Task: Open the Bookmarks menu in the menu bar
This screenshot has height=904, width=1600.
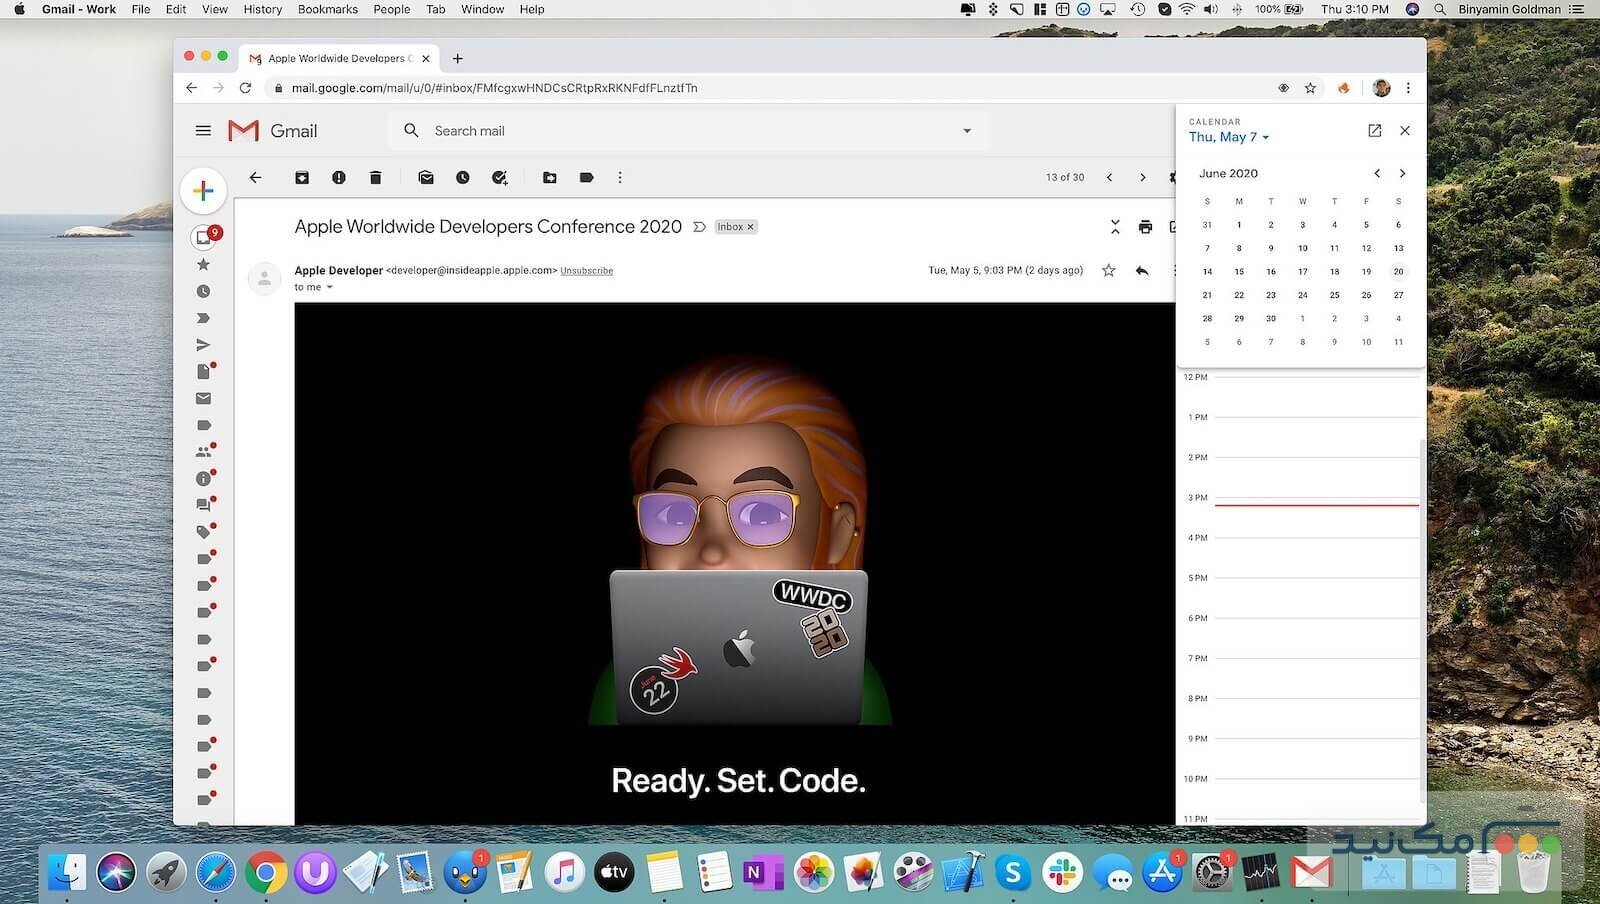Action: [x=327, y=9]
